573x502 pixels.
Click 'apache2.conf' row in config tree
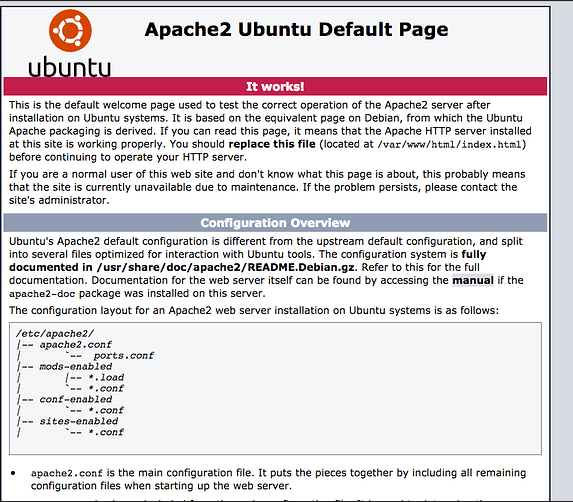tap(75, 345)
